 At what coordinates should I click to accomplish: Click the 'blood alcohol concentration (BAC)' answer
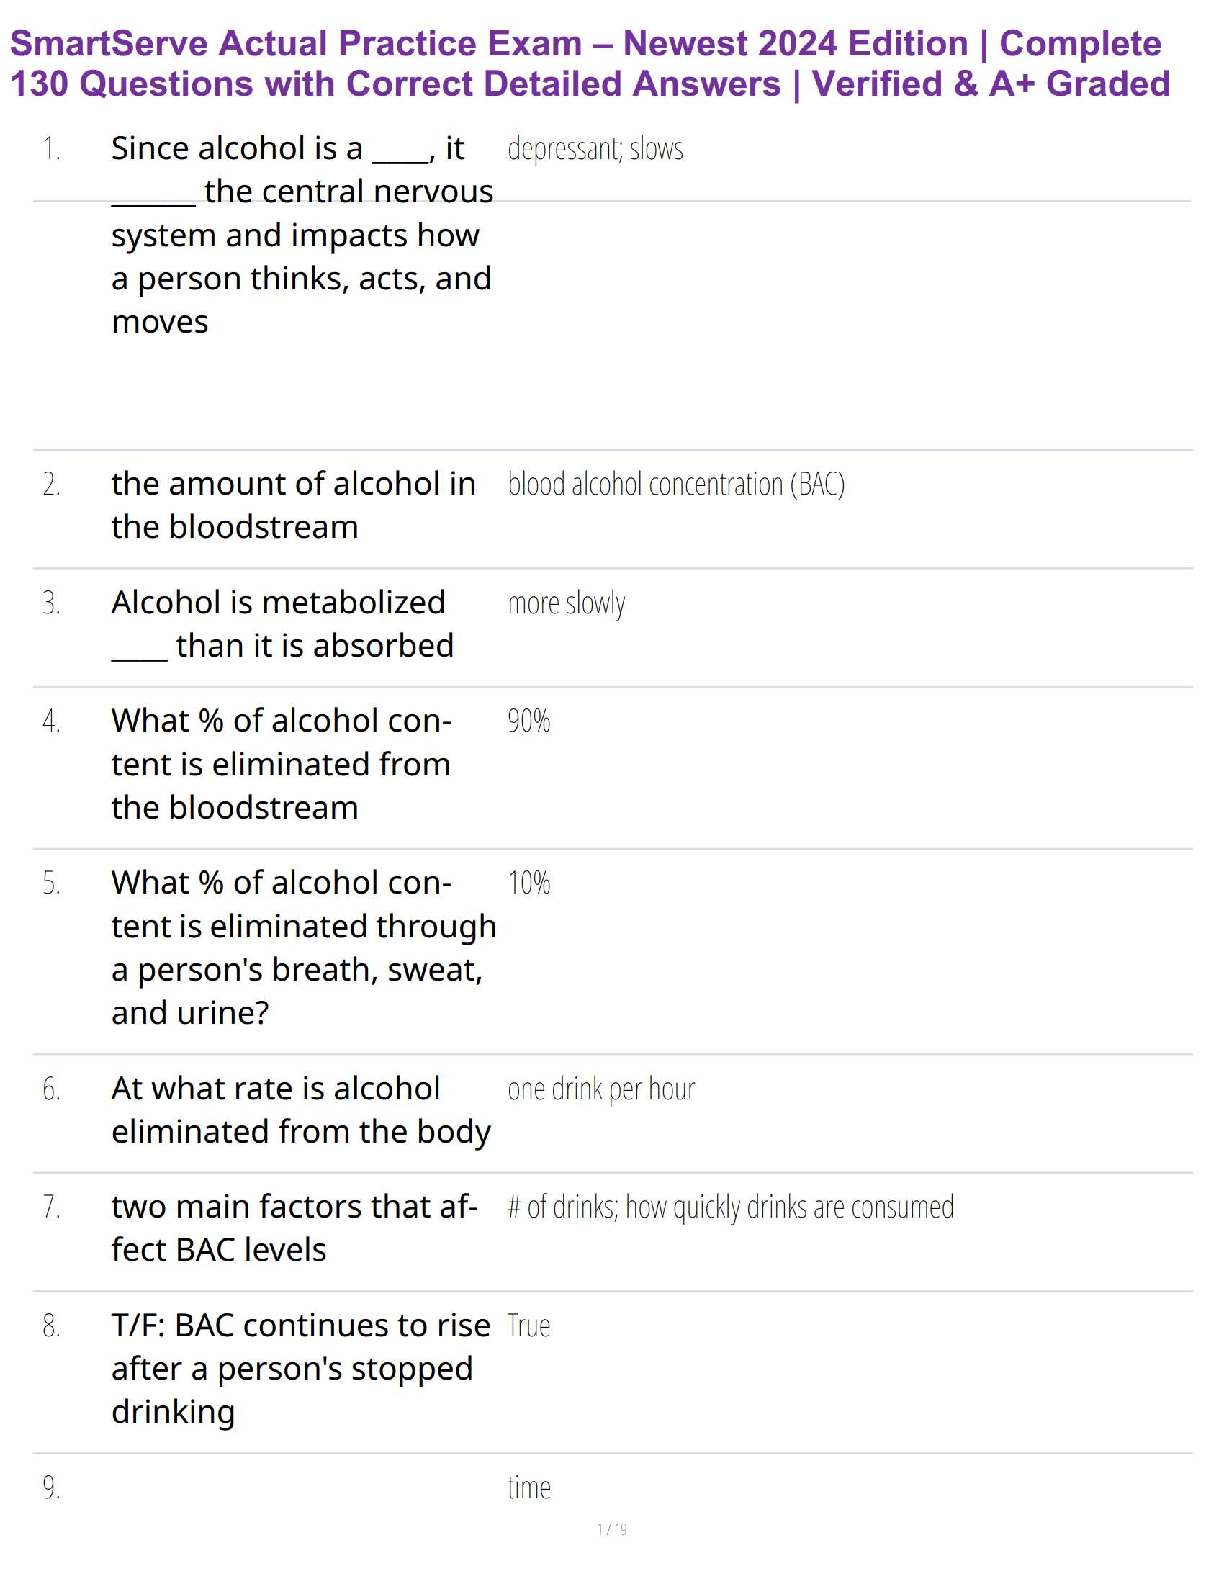pyautogui.click(x=676, y=485)
